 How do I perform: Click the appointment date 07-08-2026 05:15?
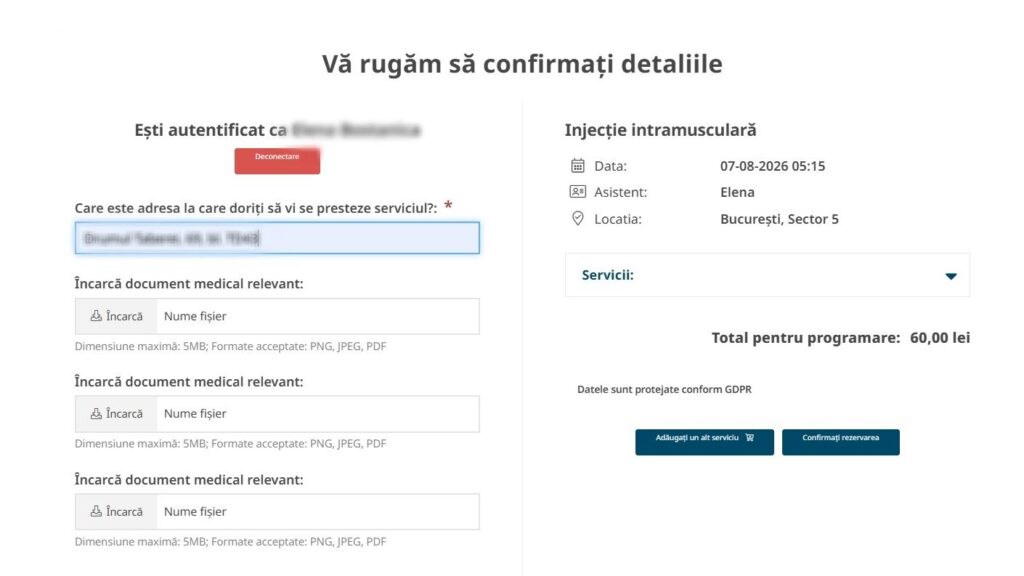772,166
